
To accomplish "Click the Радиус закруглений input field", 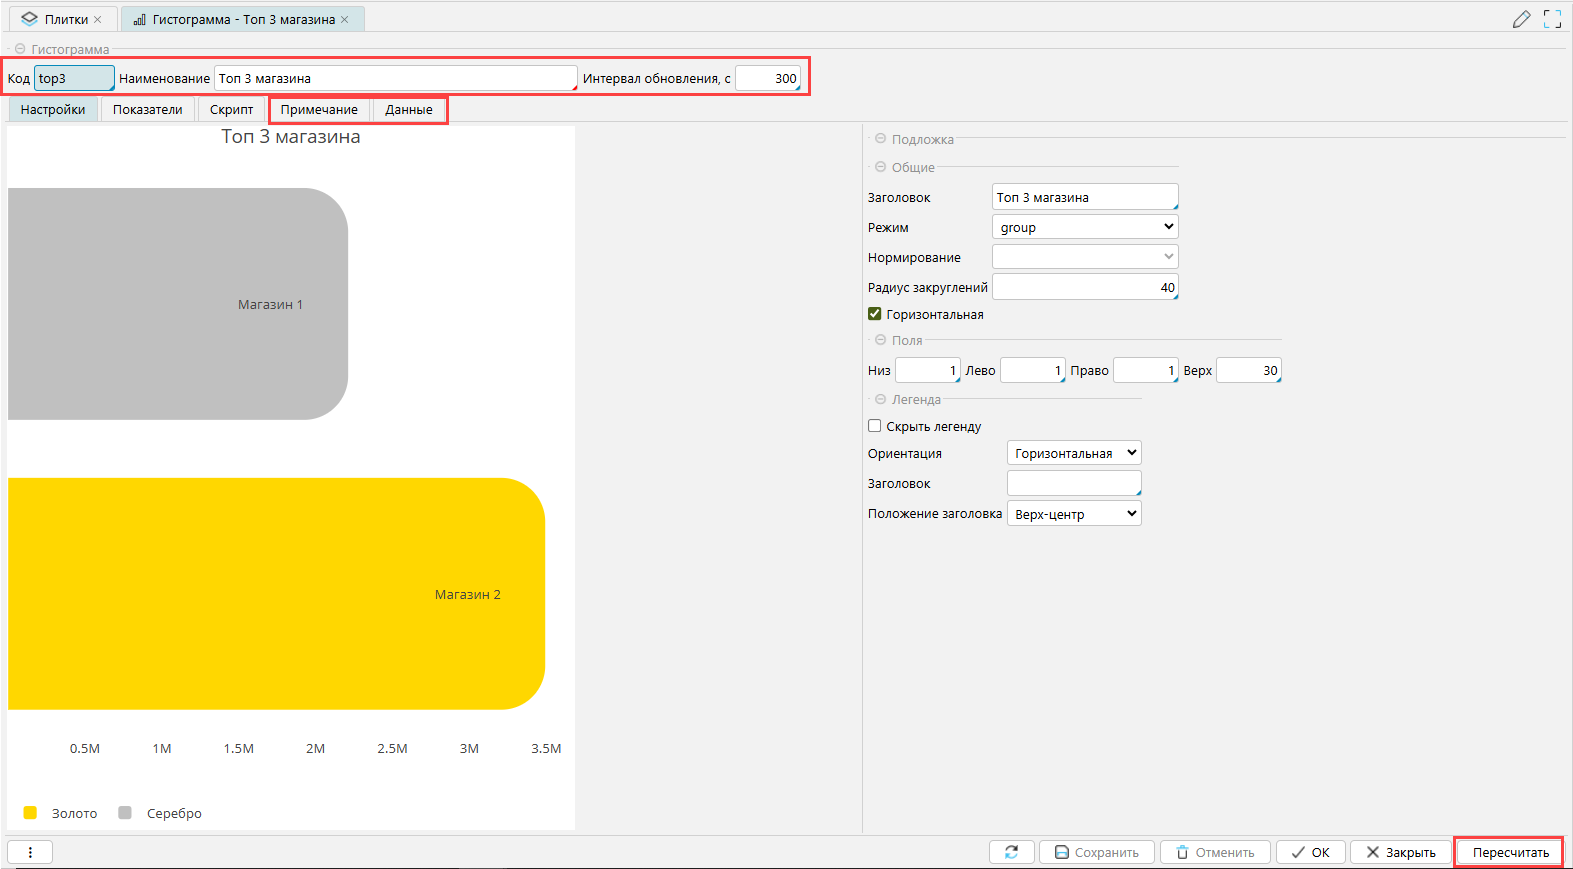I will pos(1085,287).
